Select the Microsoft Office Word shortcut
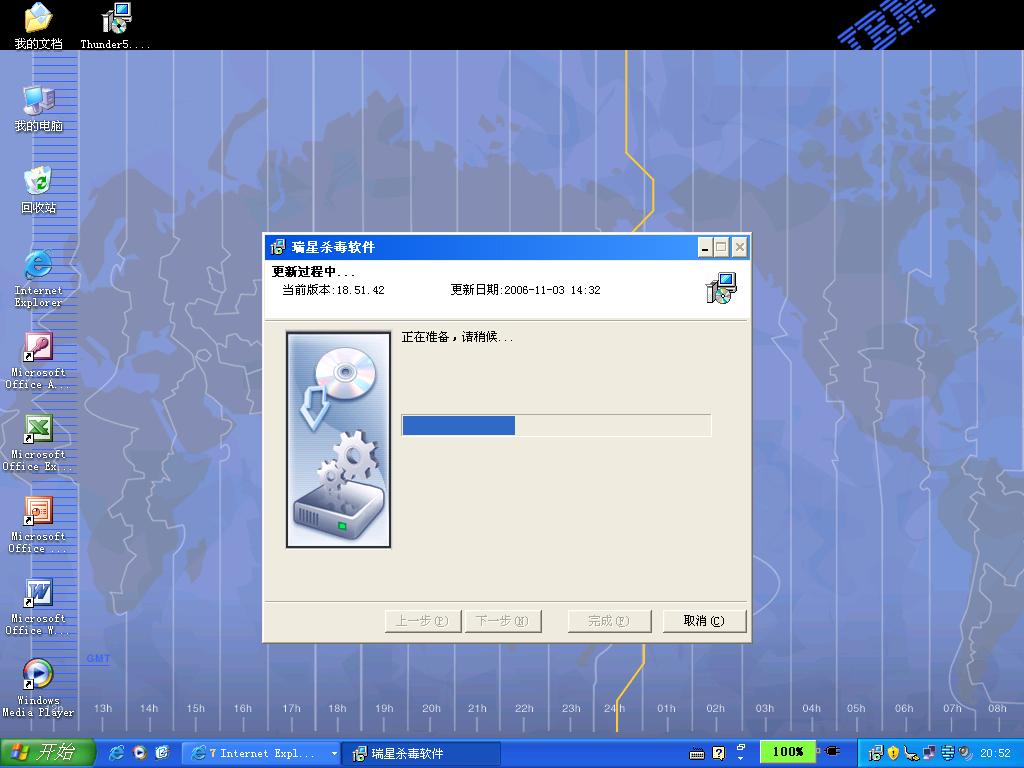Viewport: 1024px width, 768px height. pyautogui.click(x=39, y=607)
